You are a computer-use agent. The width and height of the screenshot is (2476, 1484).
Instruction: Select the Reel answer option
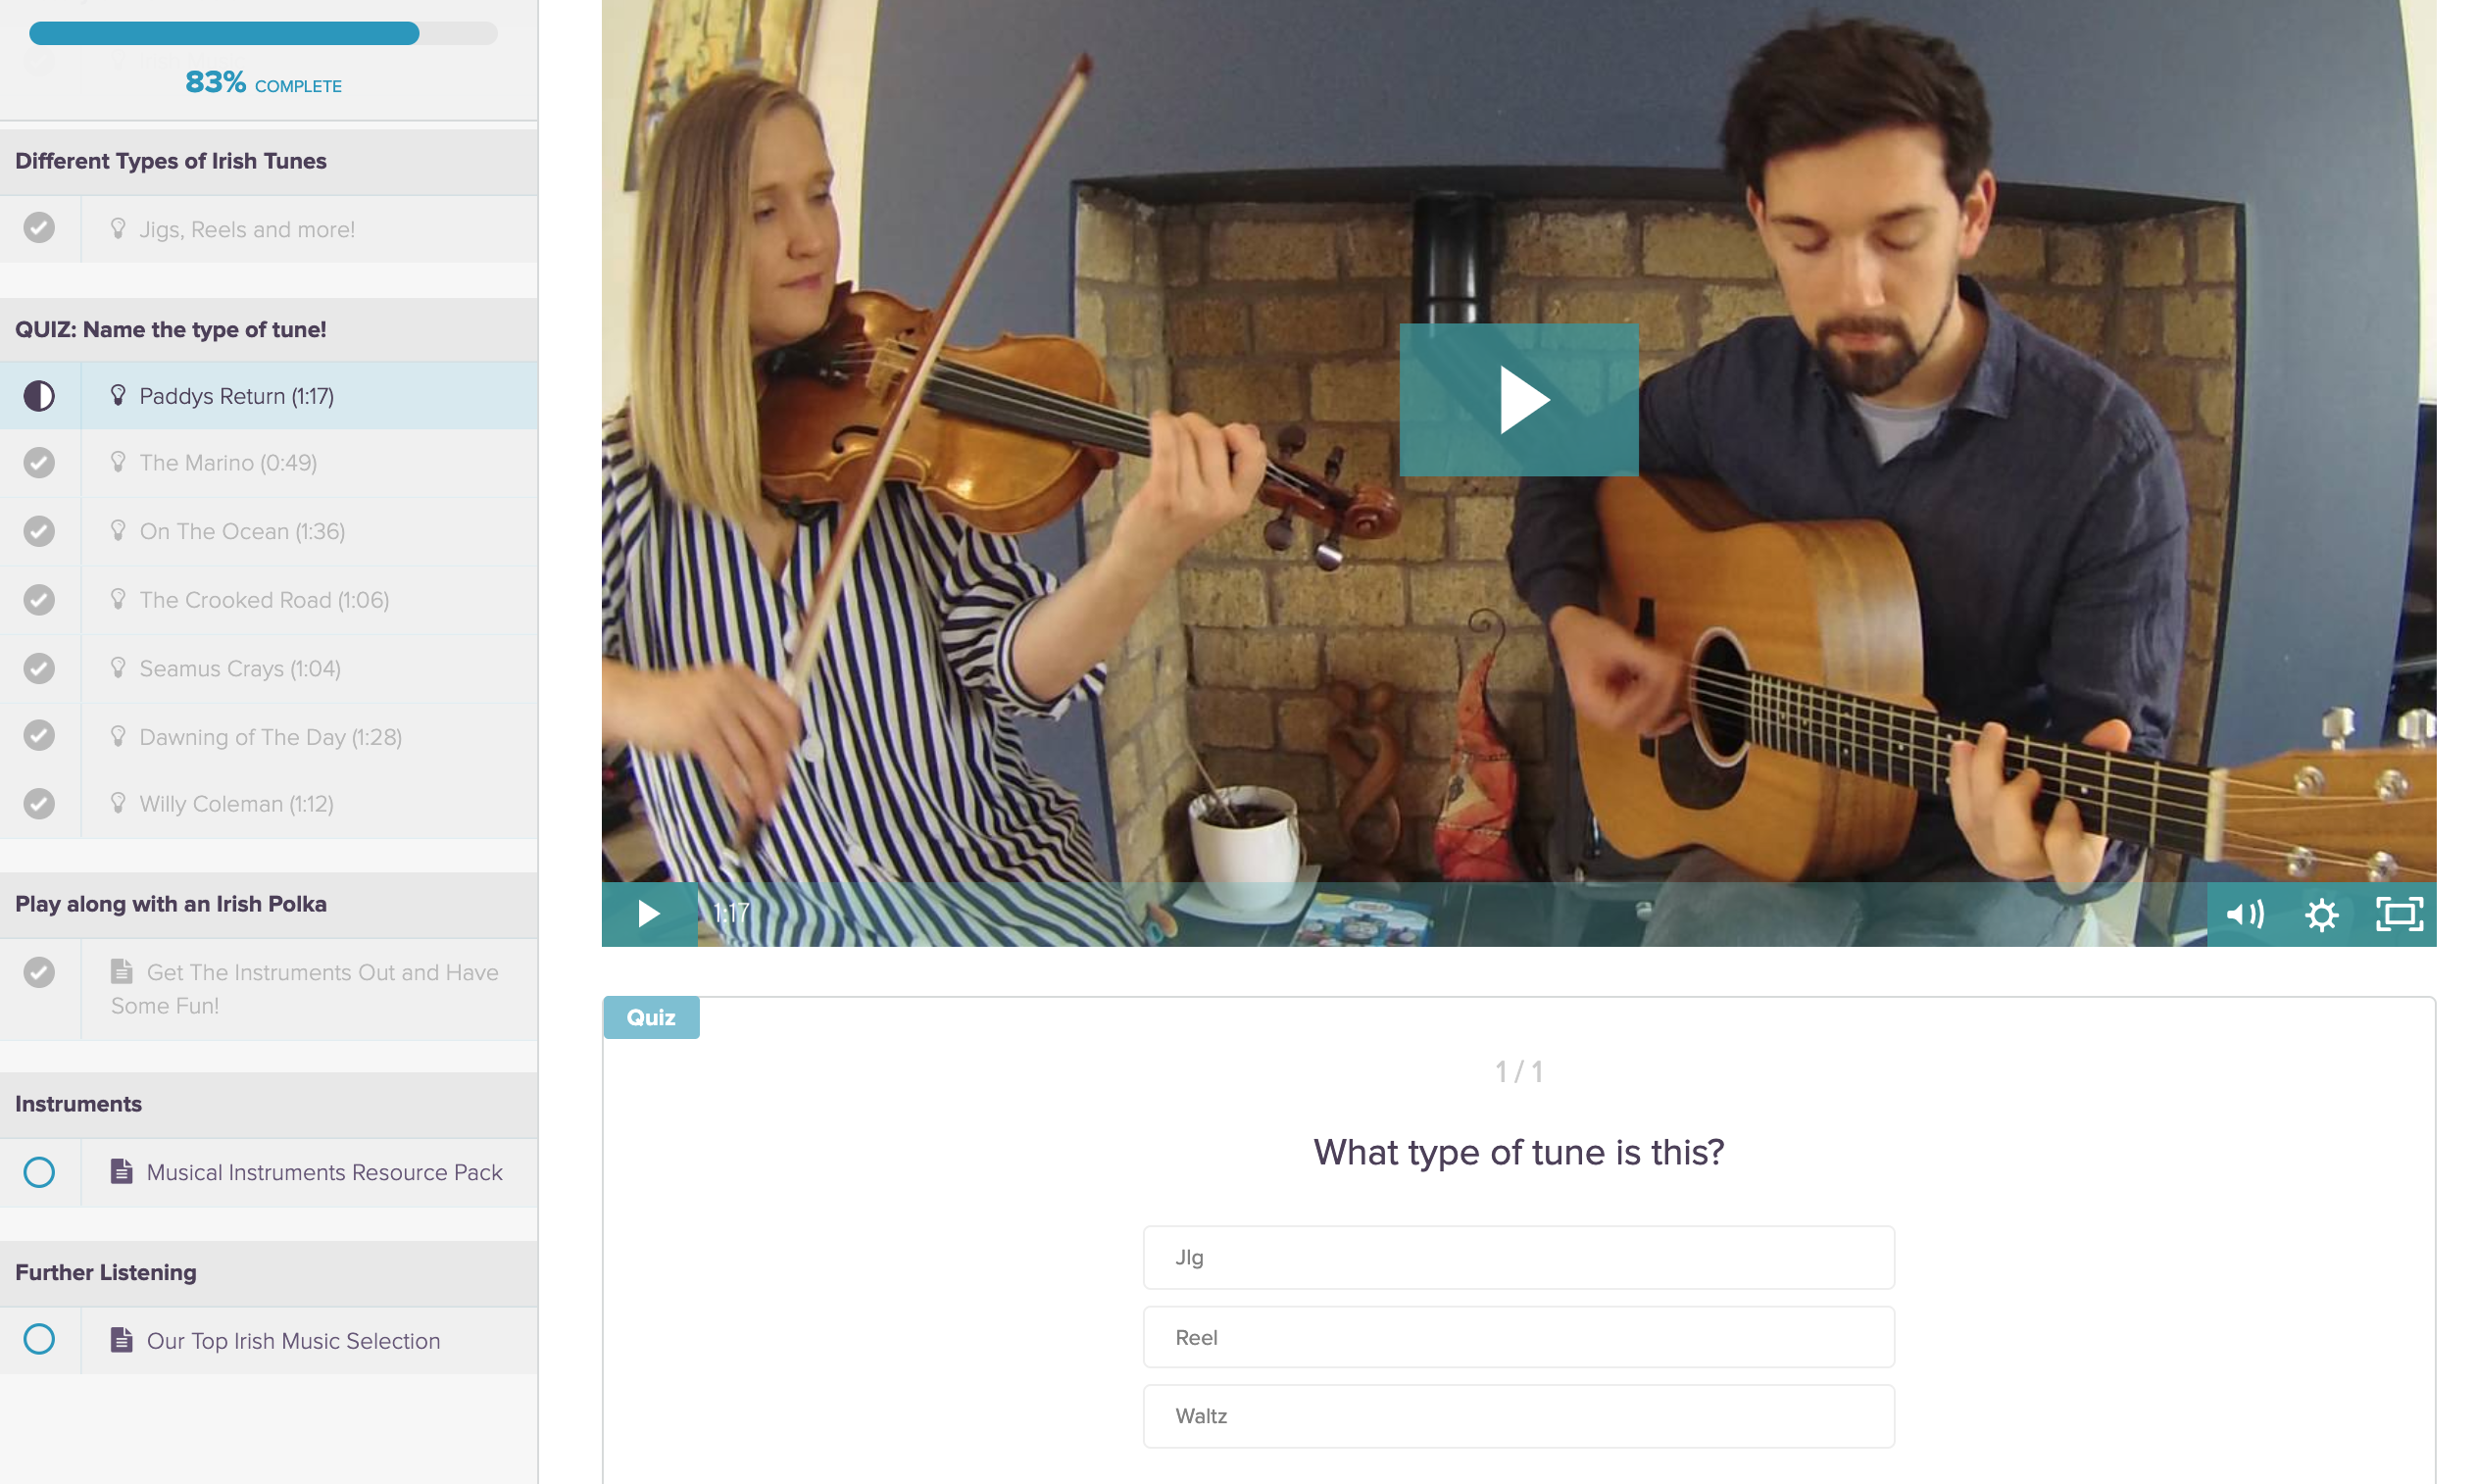click(1518, 1337)
